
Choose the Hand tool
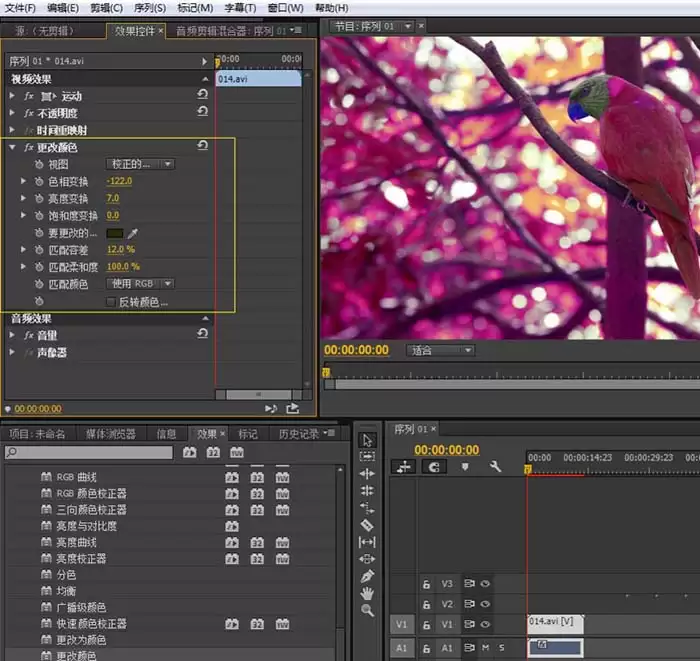click(367, 593)
